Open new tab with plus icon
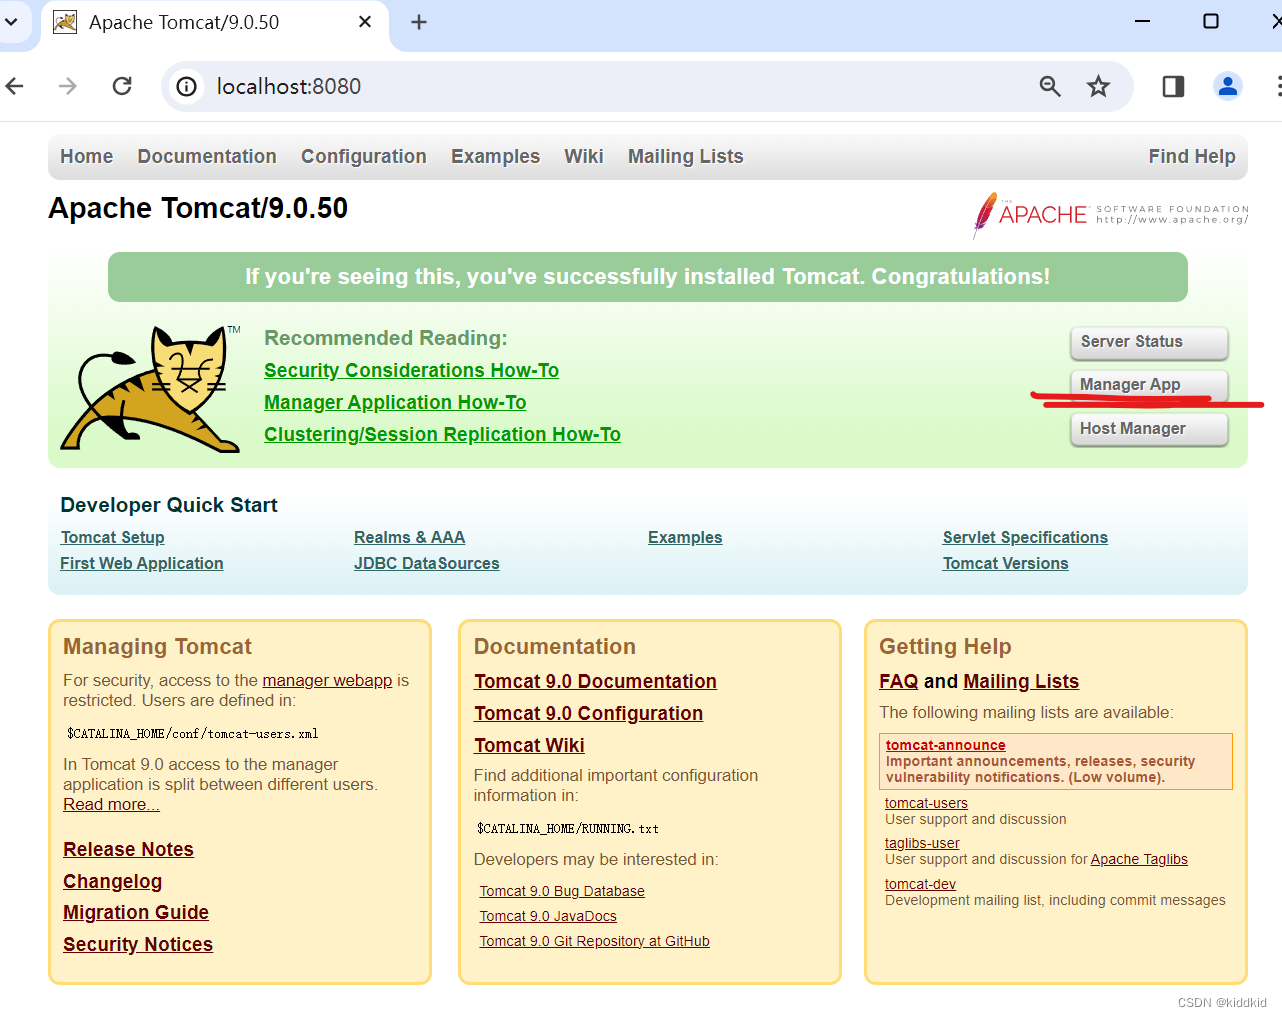Image resolution: width=1282 pixels, height=1017 pixels. pyautogui.click(x=419, y=22)
